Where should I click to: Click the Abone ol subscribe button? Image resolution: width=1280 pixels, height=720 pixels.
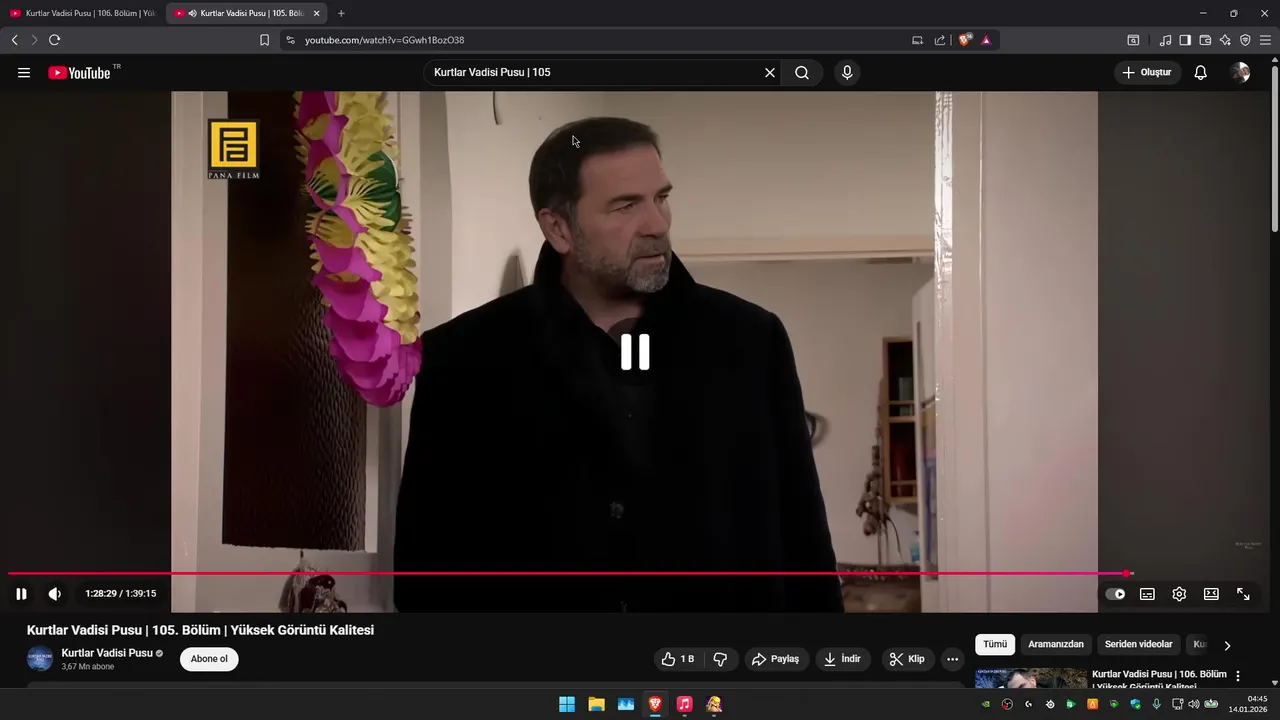[x=209, y=659]
